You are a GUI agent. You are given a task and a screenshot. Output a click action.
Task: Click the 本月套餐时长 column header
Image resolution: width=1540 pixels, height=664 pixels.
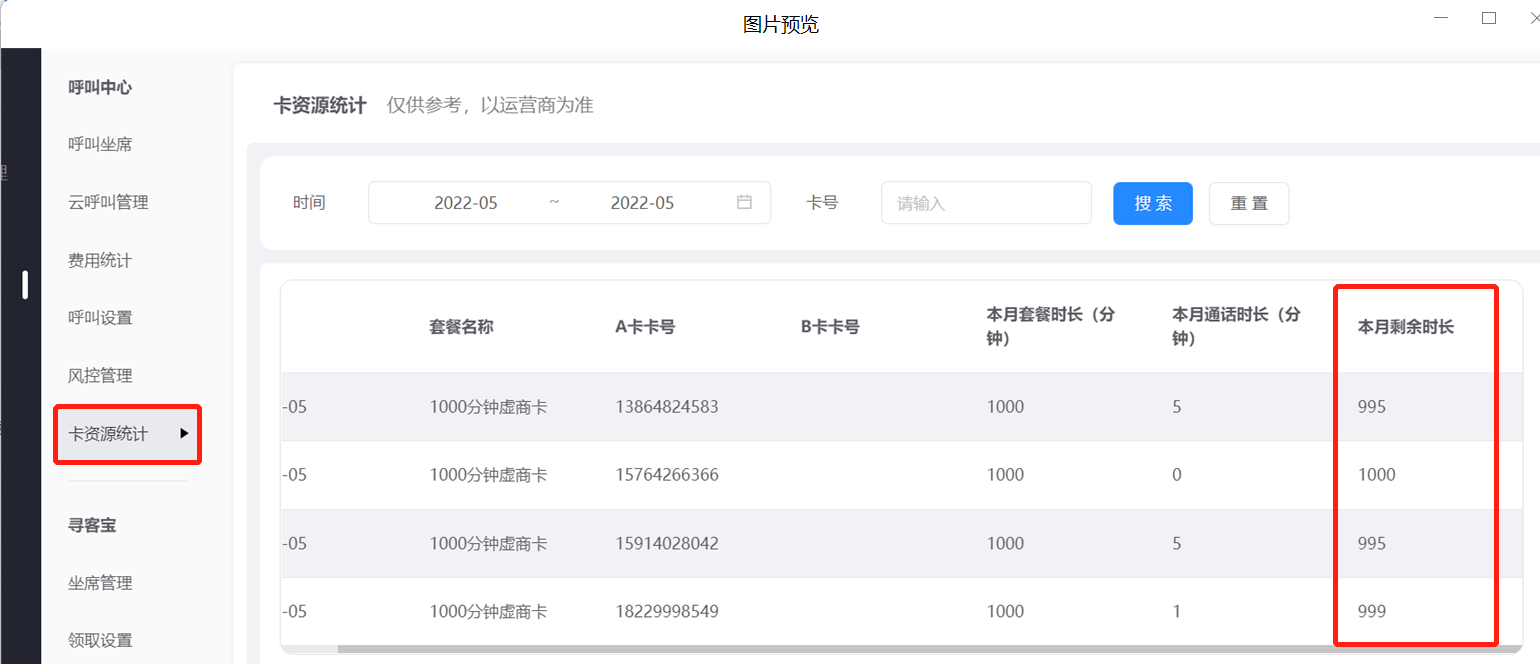click(1050, 327)
